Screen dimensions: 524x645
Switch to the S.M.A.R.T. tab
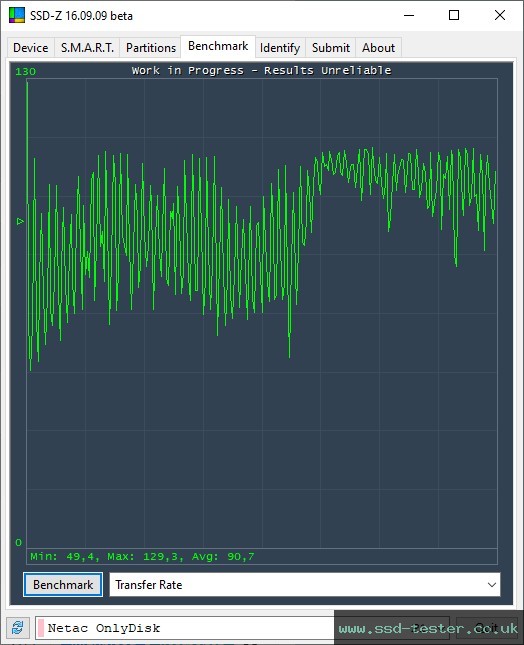pos(87,48)
